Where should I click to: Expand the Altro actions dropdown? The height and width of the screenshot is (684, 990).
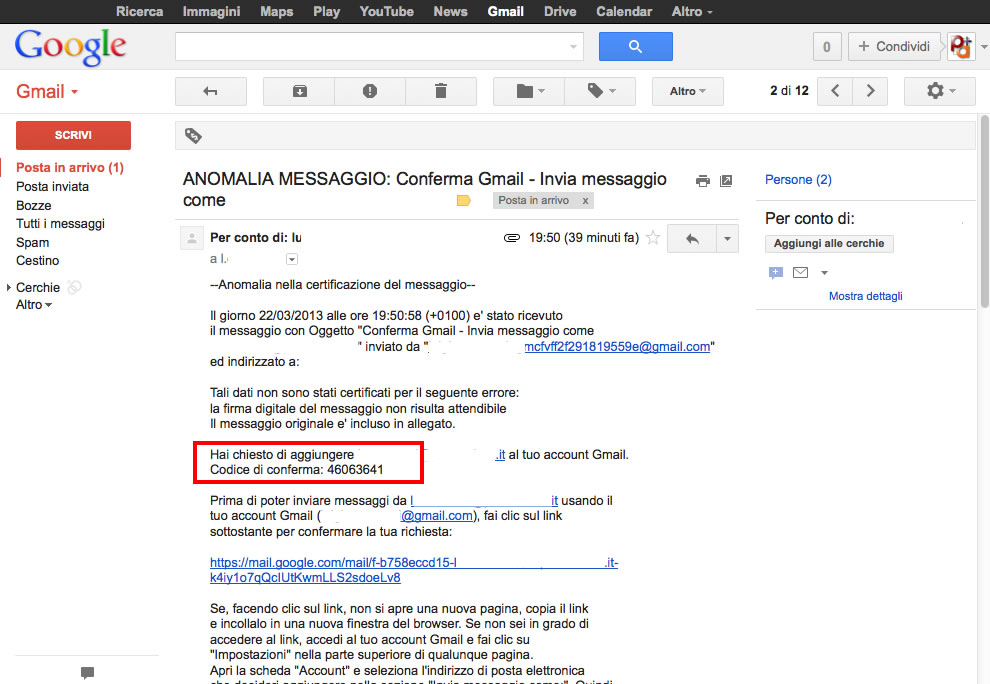[687, 91]
